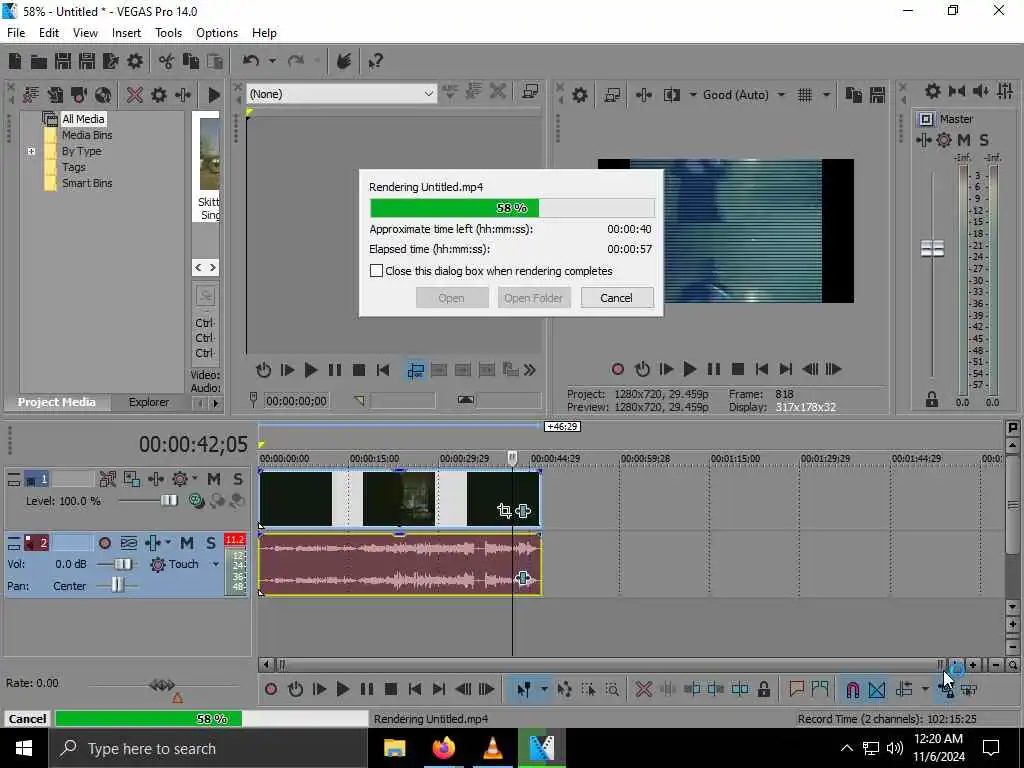Click Video Output FX icon in preview toolbar
1024x768 pixels.
643,95
